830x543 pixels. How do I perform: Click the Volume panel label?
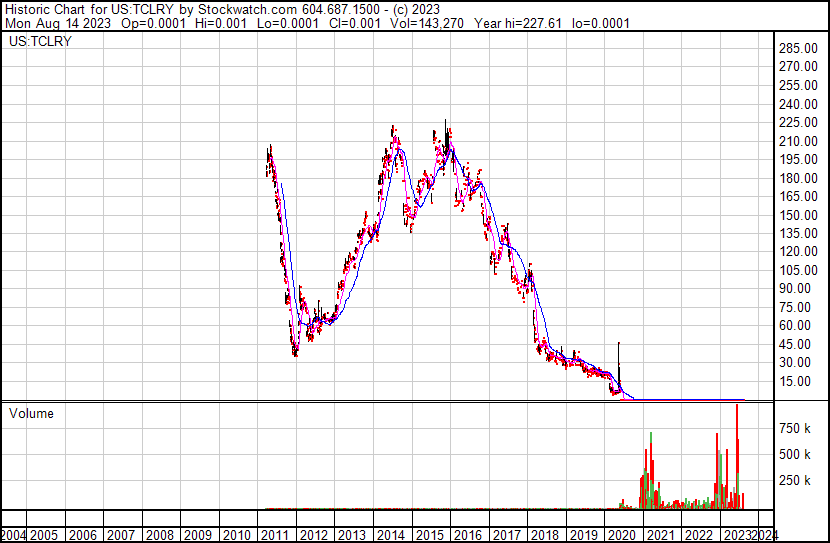tap(31, 413)
